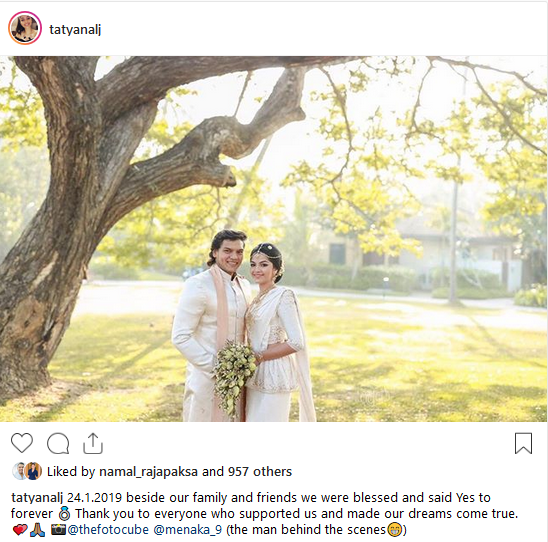Viewport: 548px width, 542px height.
Task: Click the first small liker avatar
Action: [19, 471]
